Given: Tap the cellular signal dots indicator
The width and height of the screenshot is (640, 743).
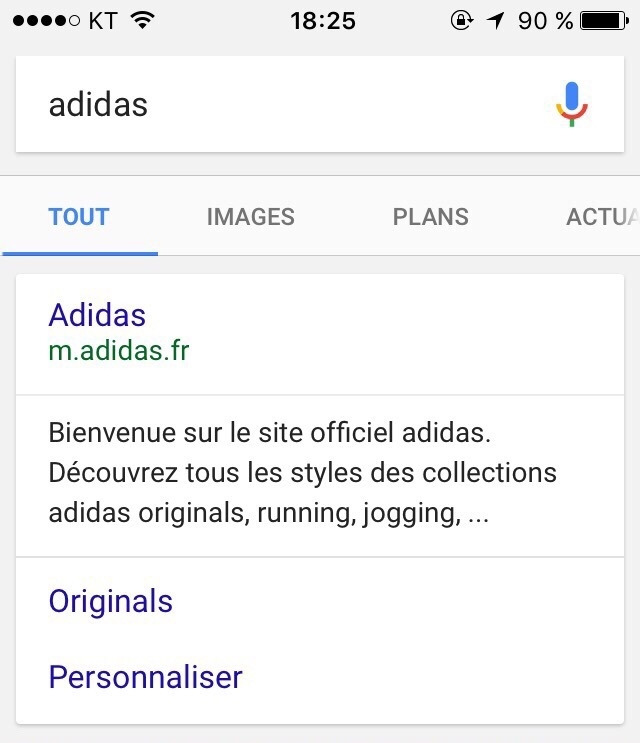Looking at the screenshot, I should click(x=46, y=21).
